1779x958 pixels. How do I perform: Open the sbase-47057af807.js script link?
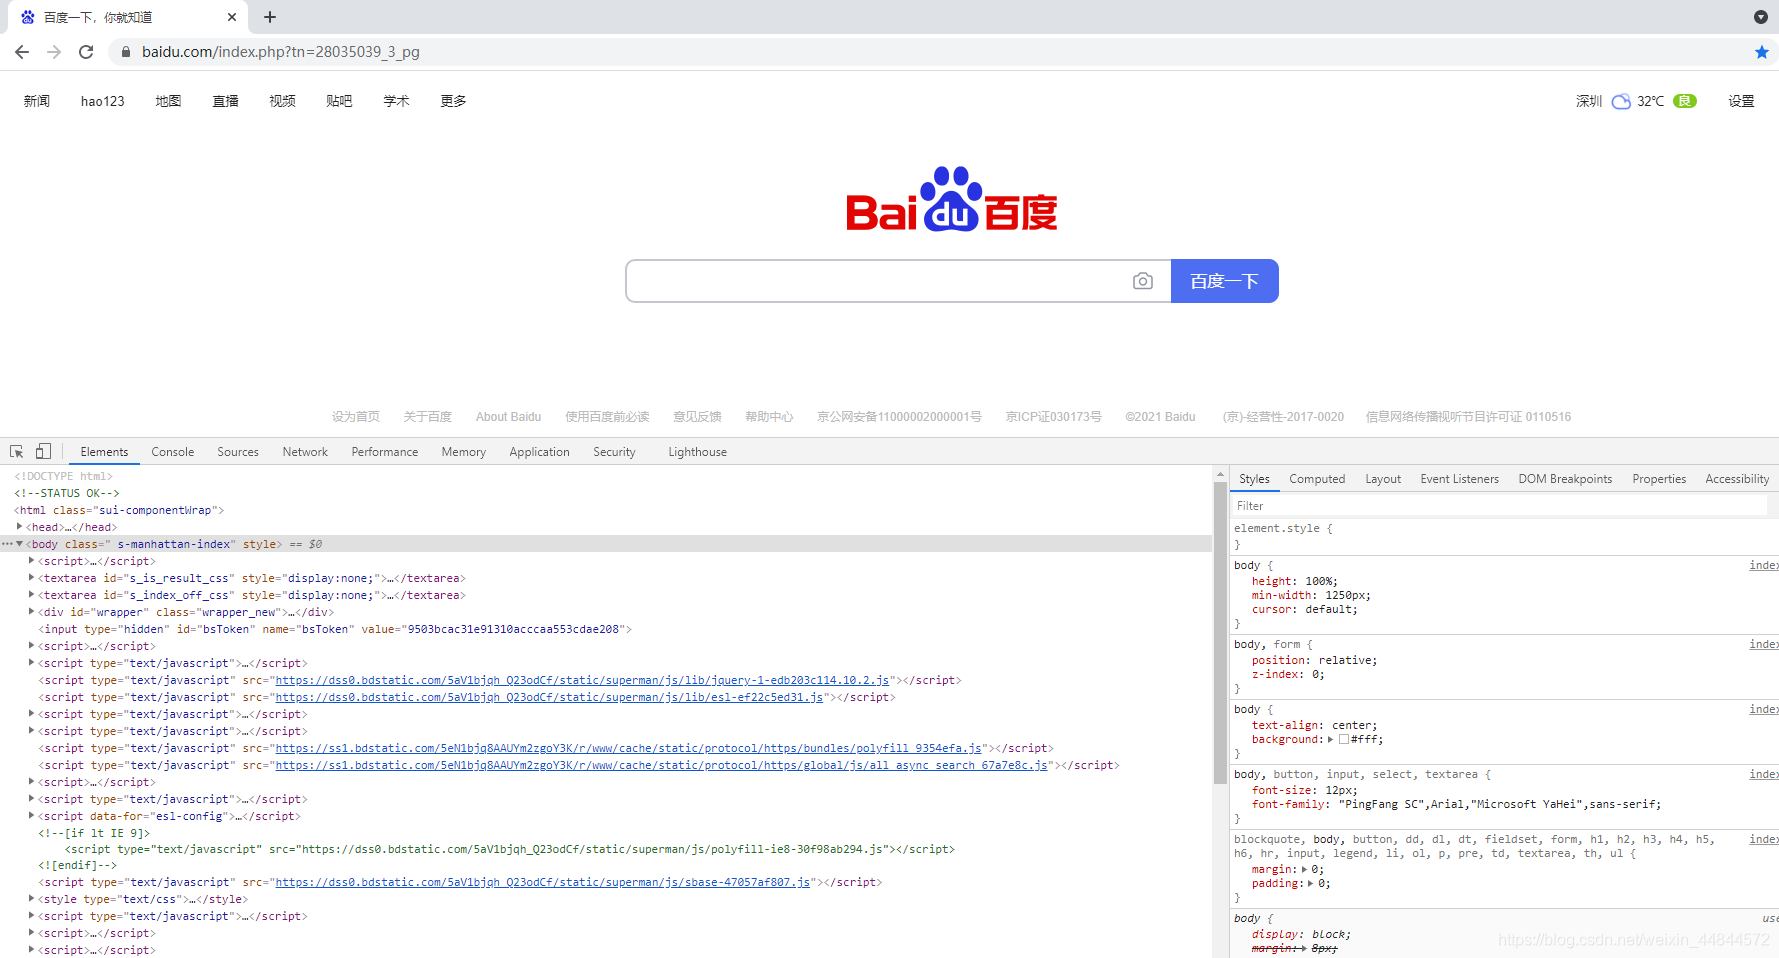click(x=543, y=882)
